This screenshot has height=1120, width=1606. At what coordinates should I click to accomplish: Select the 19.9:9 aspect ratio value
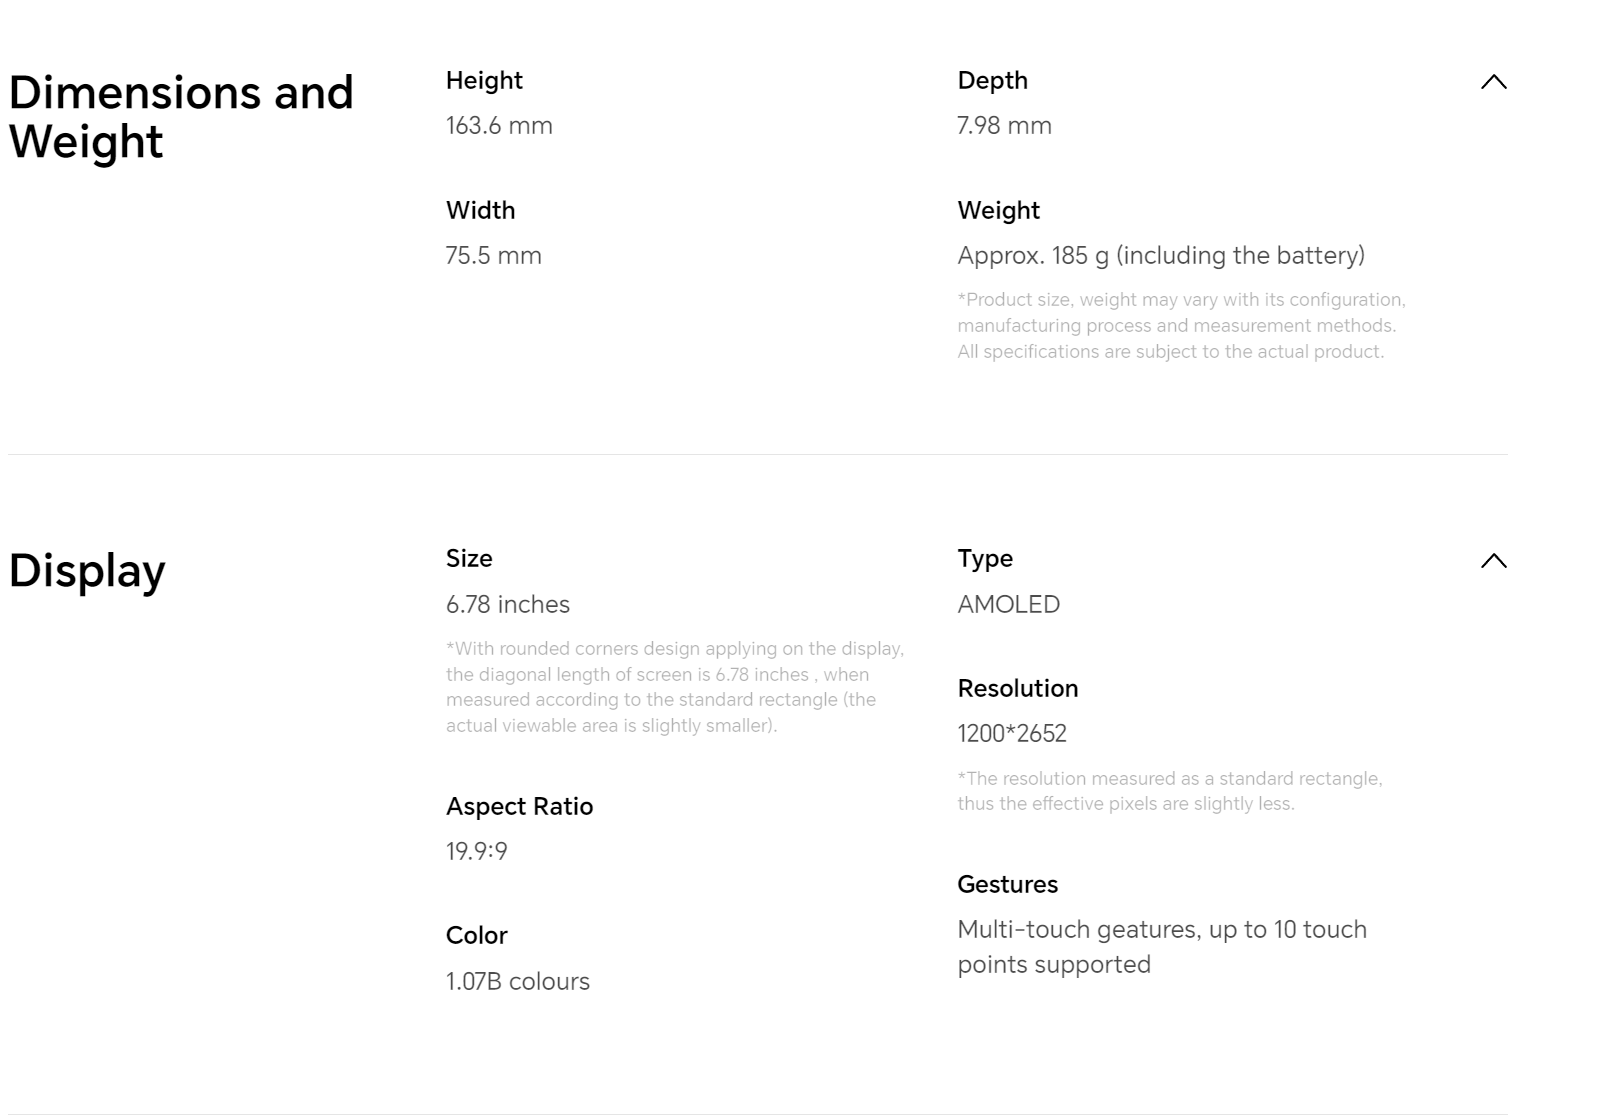point(476,852)
